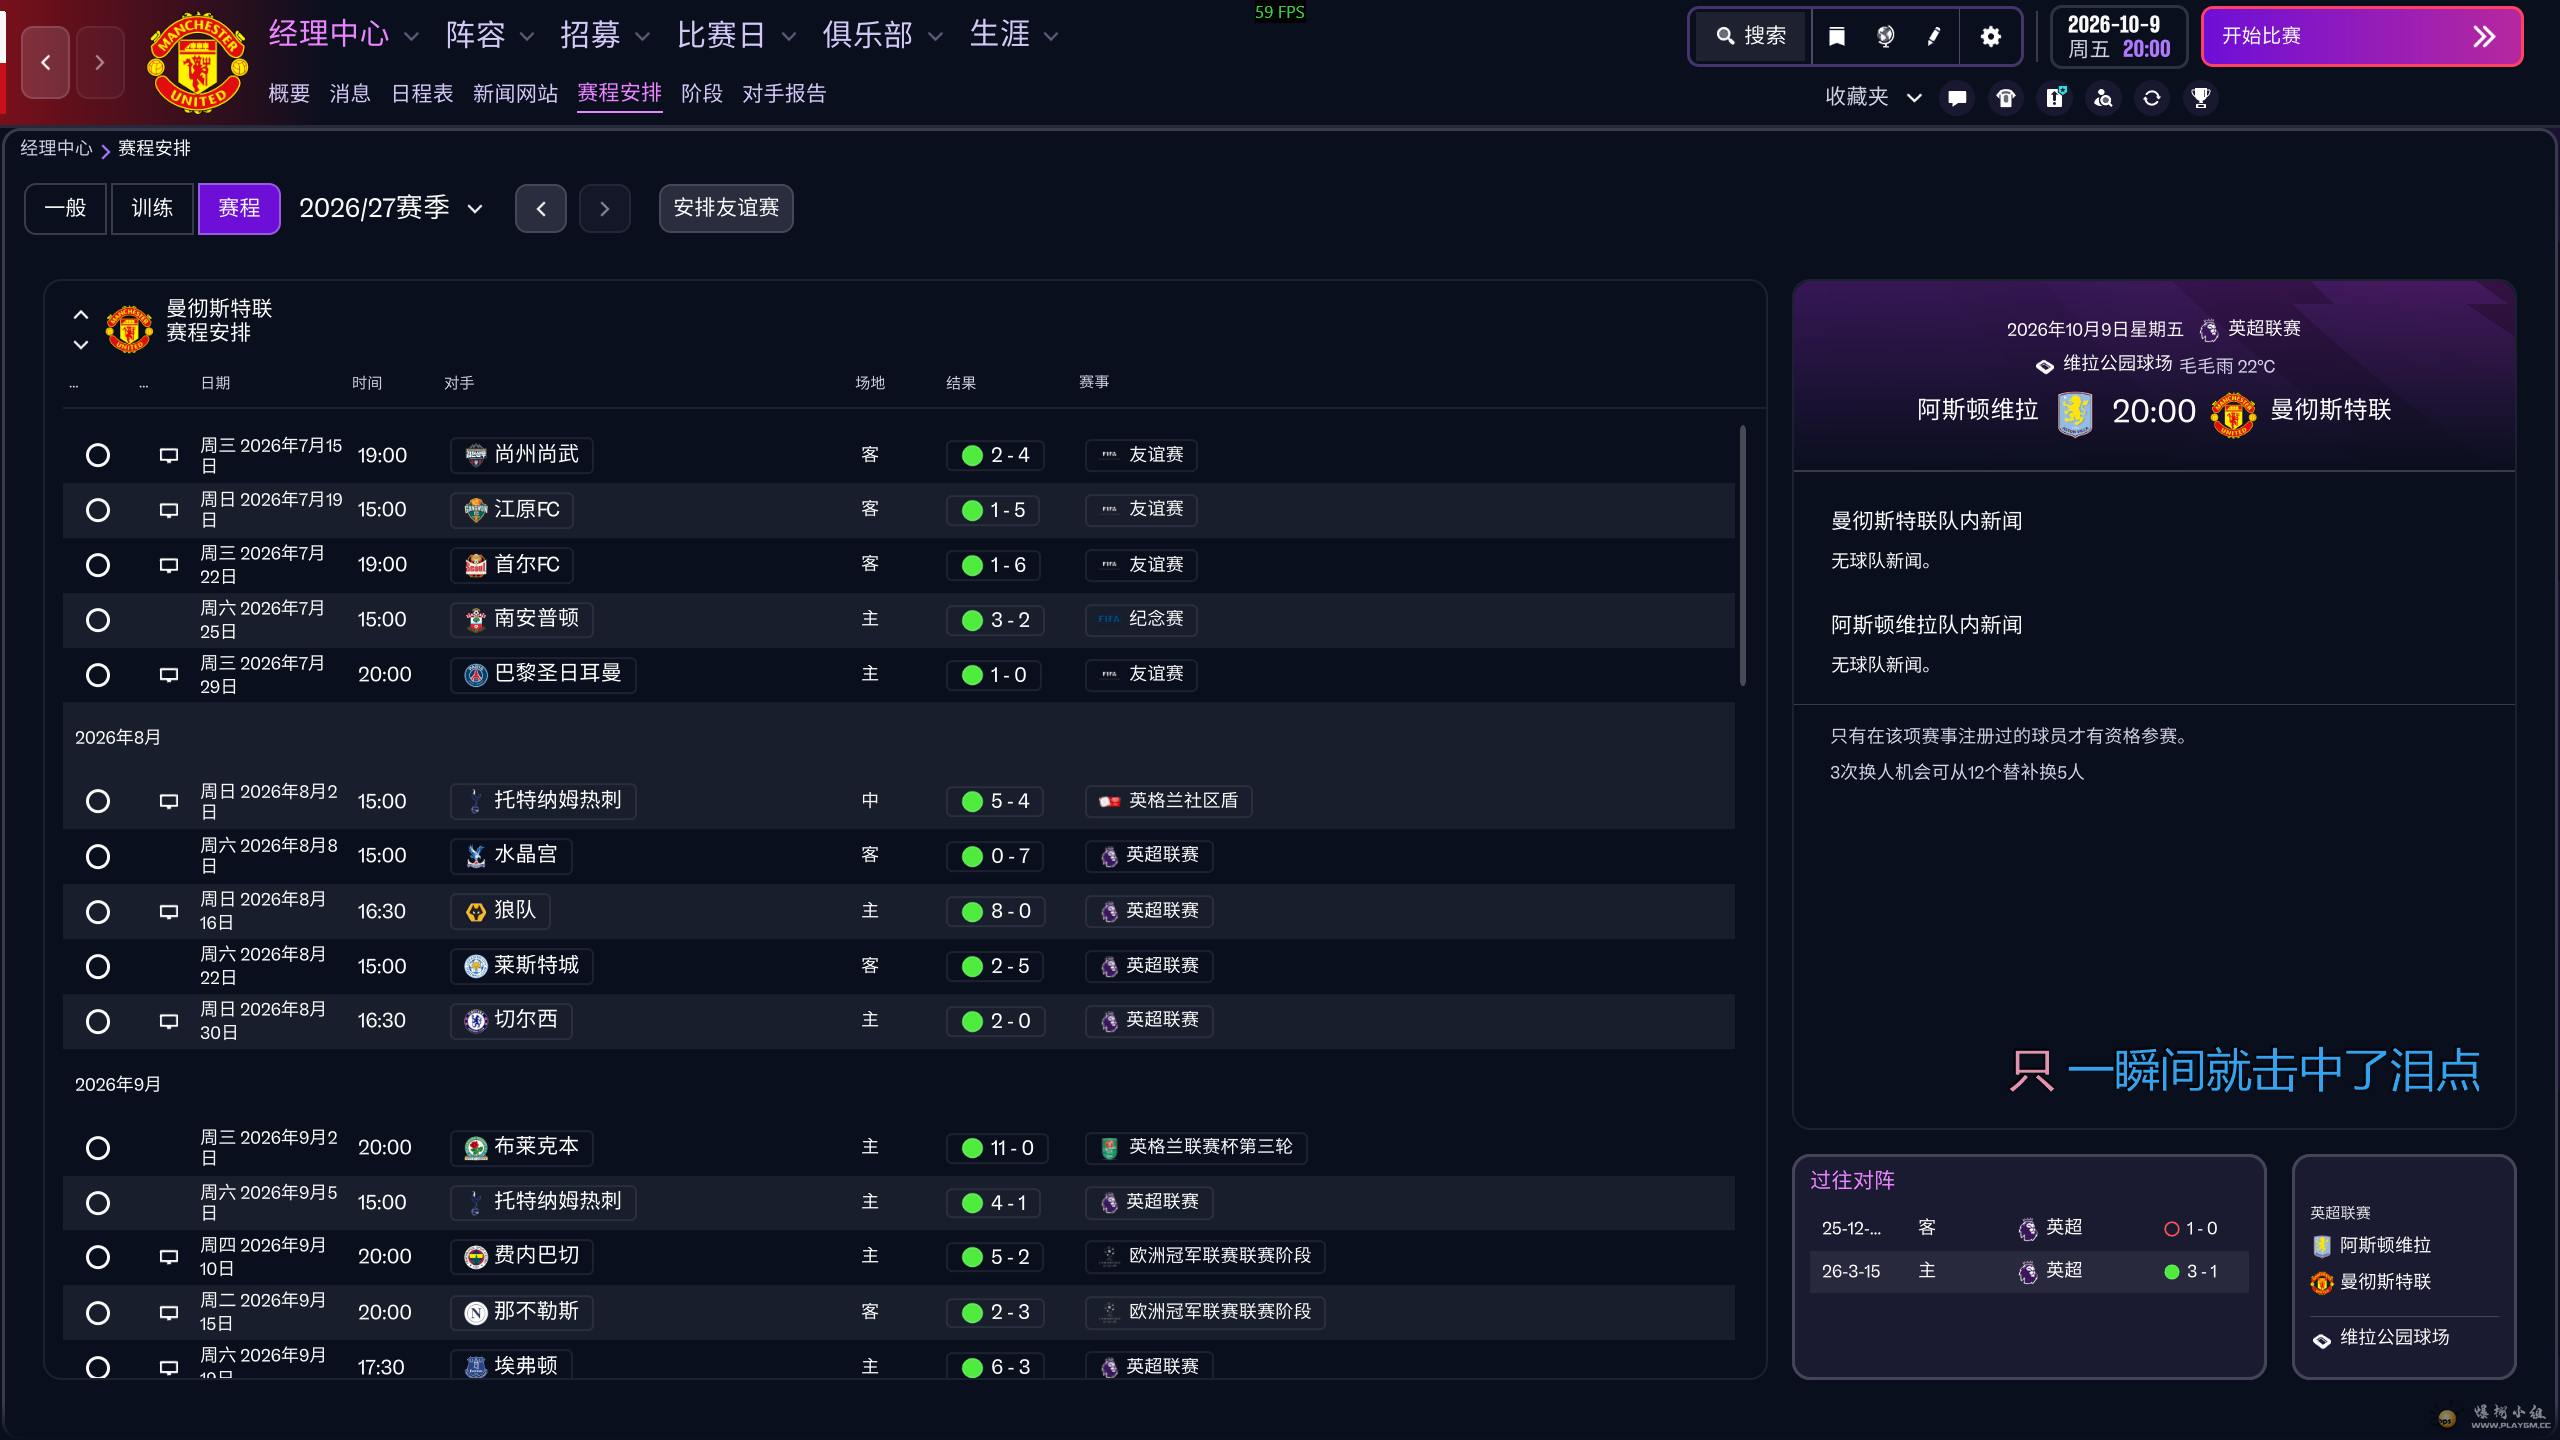The height and width of the screenshot is (1440, 2560).
Task: Click the 安排友谊赛 button
Action: coord(726,208)
